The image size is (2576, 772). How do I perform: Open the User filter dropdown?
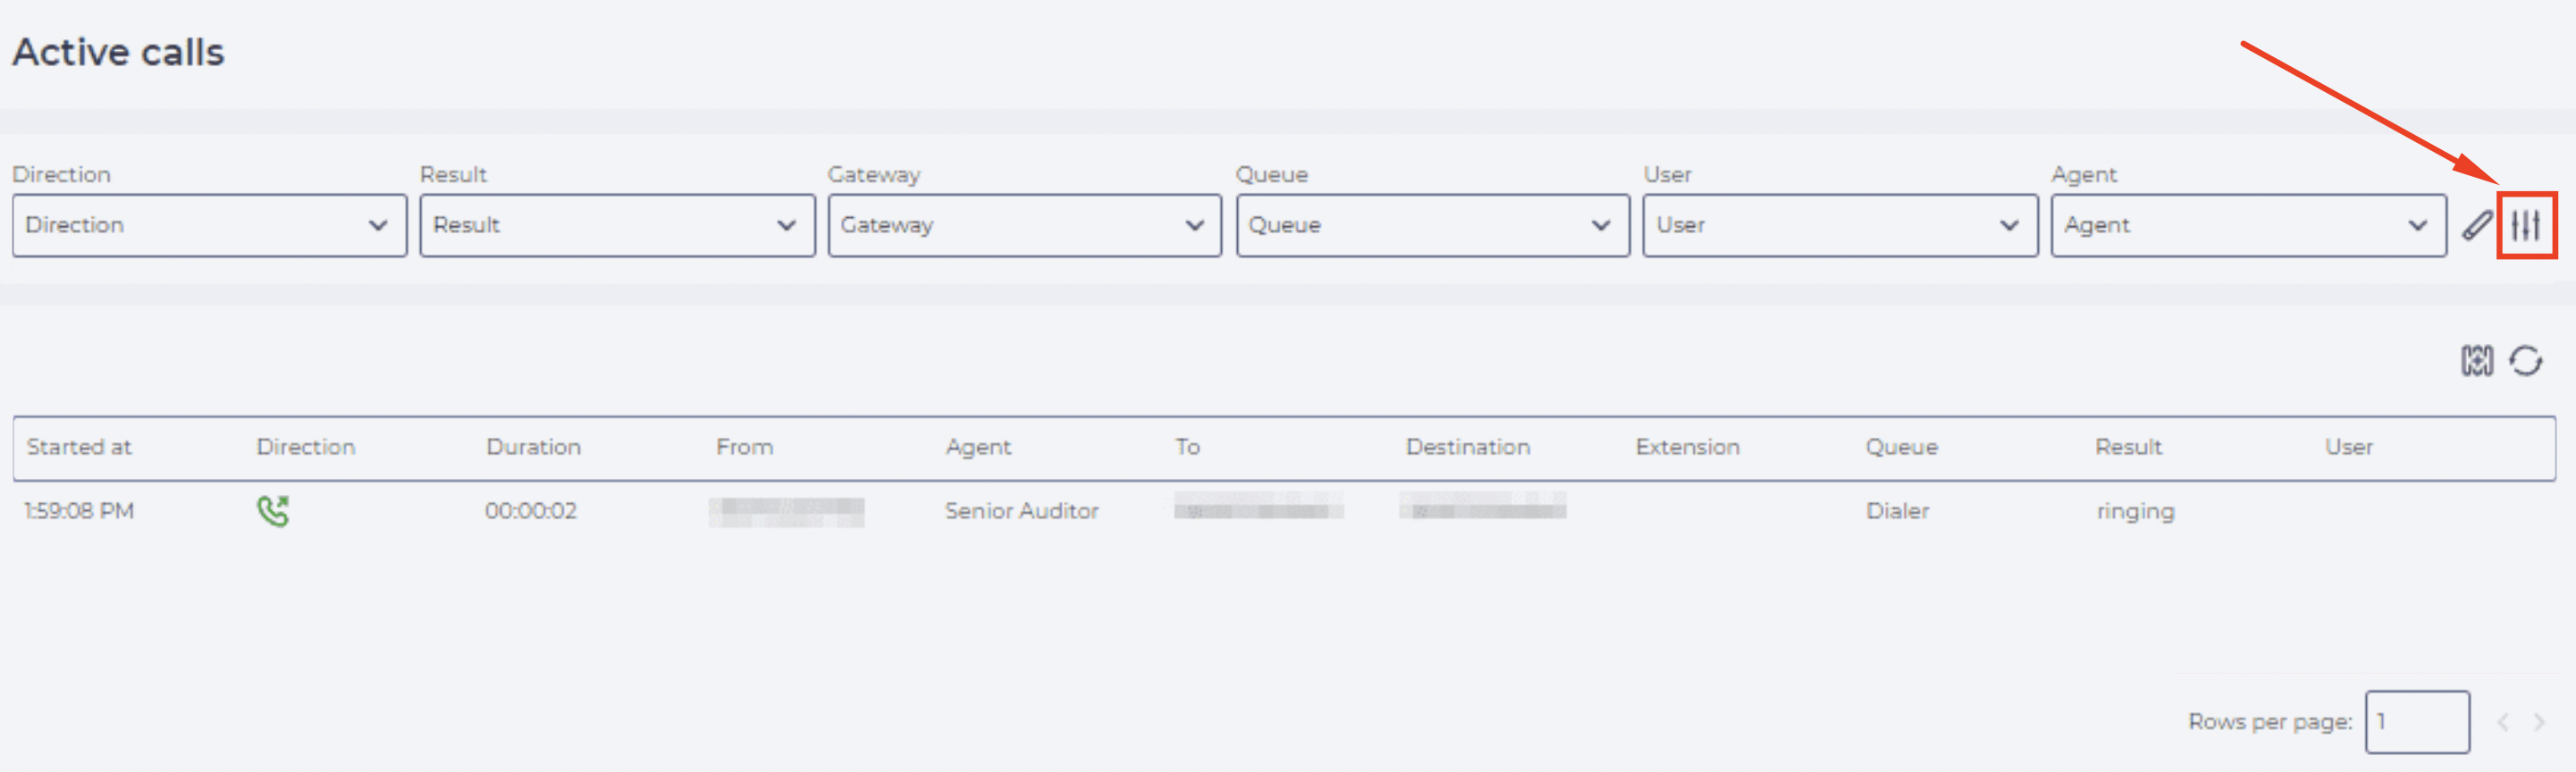(1840, 225)
